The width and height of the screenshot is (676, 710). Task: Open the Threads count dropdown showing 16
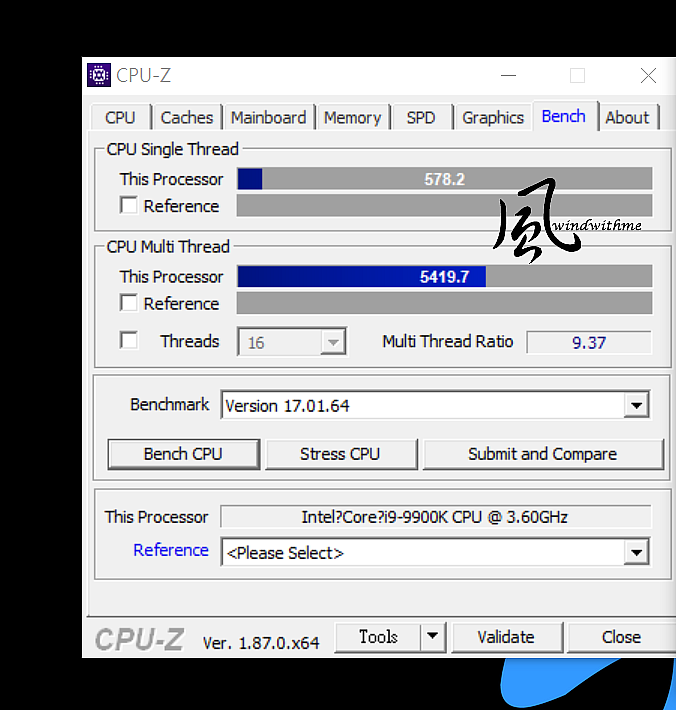[x=292, y=342]
